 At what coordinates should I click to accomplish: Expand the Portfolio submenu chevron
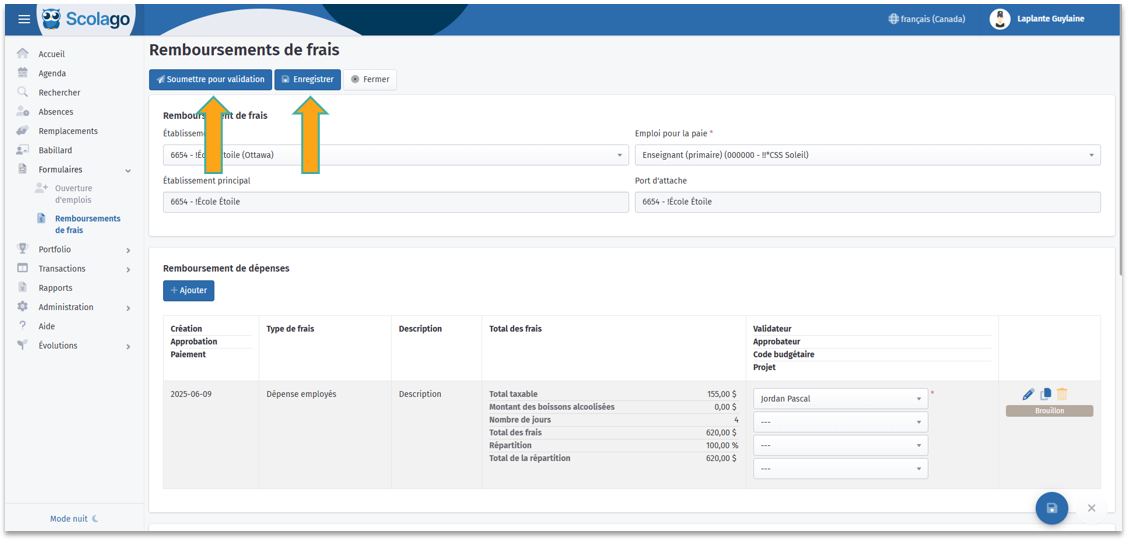click(128, 250)
